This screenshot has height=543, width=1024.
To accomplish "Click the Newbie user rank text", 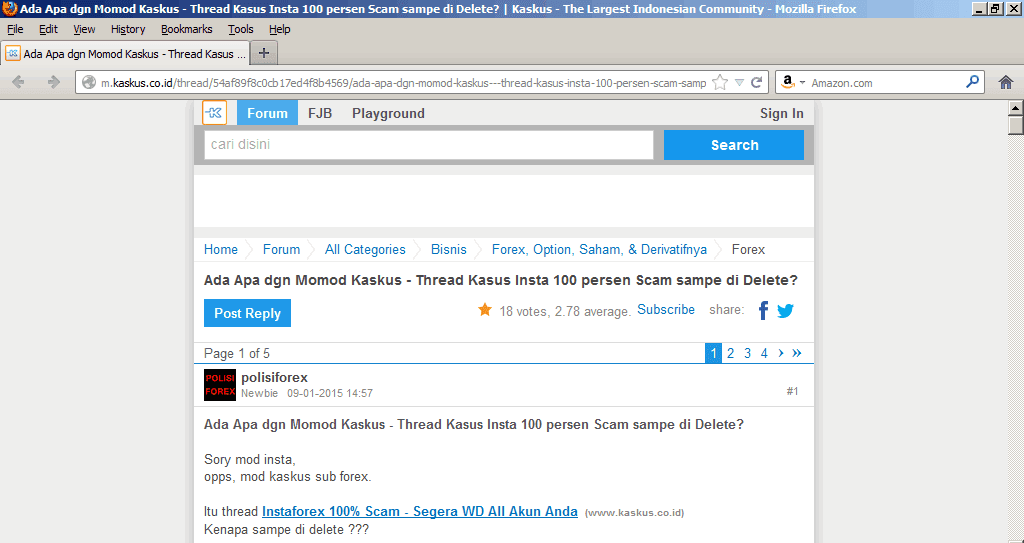I will tap(259, 393).
